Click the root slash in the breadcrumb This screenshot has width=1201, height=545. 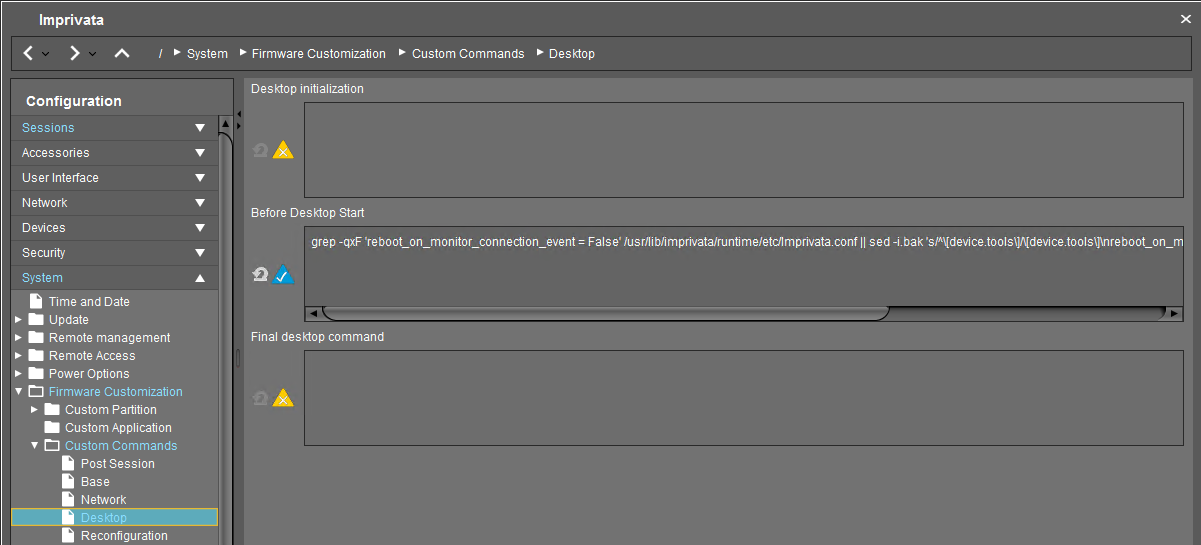160,54
